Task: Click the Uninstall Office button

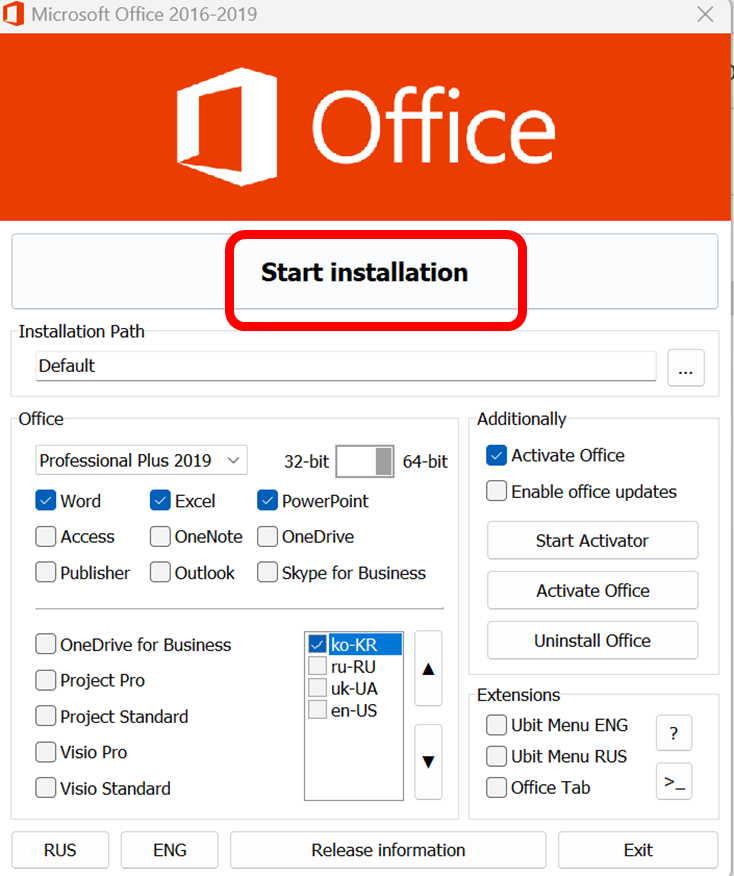Action: (593, 640)
